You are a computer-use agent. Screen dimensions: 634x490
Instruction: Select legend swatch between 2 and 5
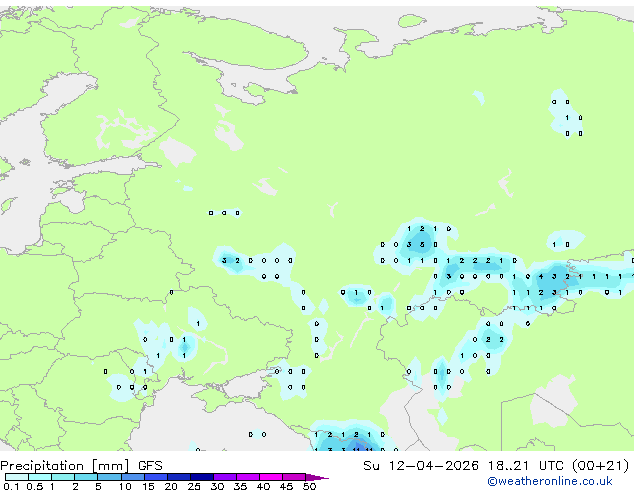pyautogui.click(x=86, y=477)
